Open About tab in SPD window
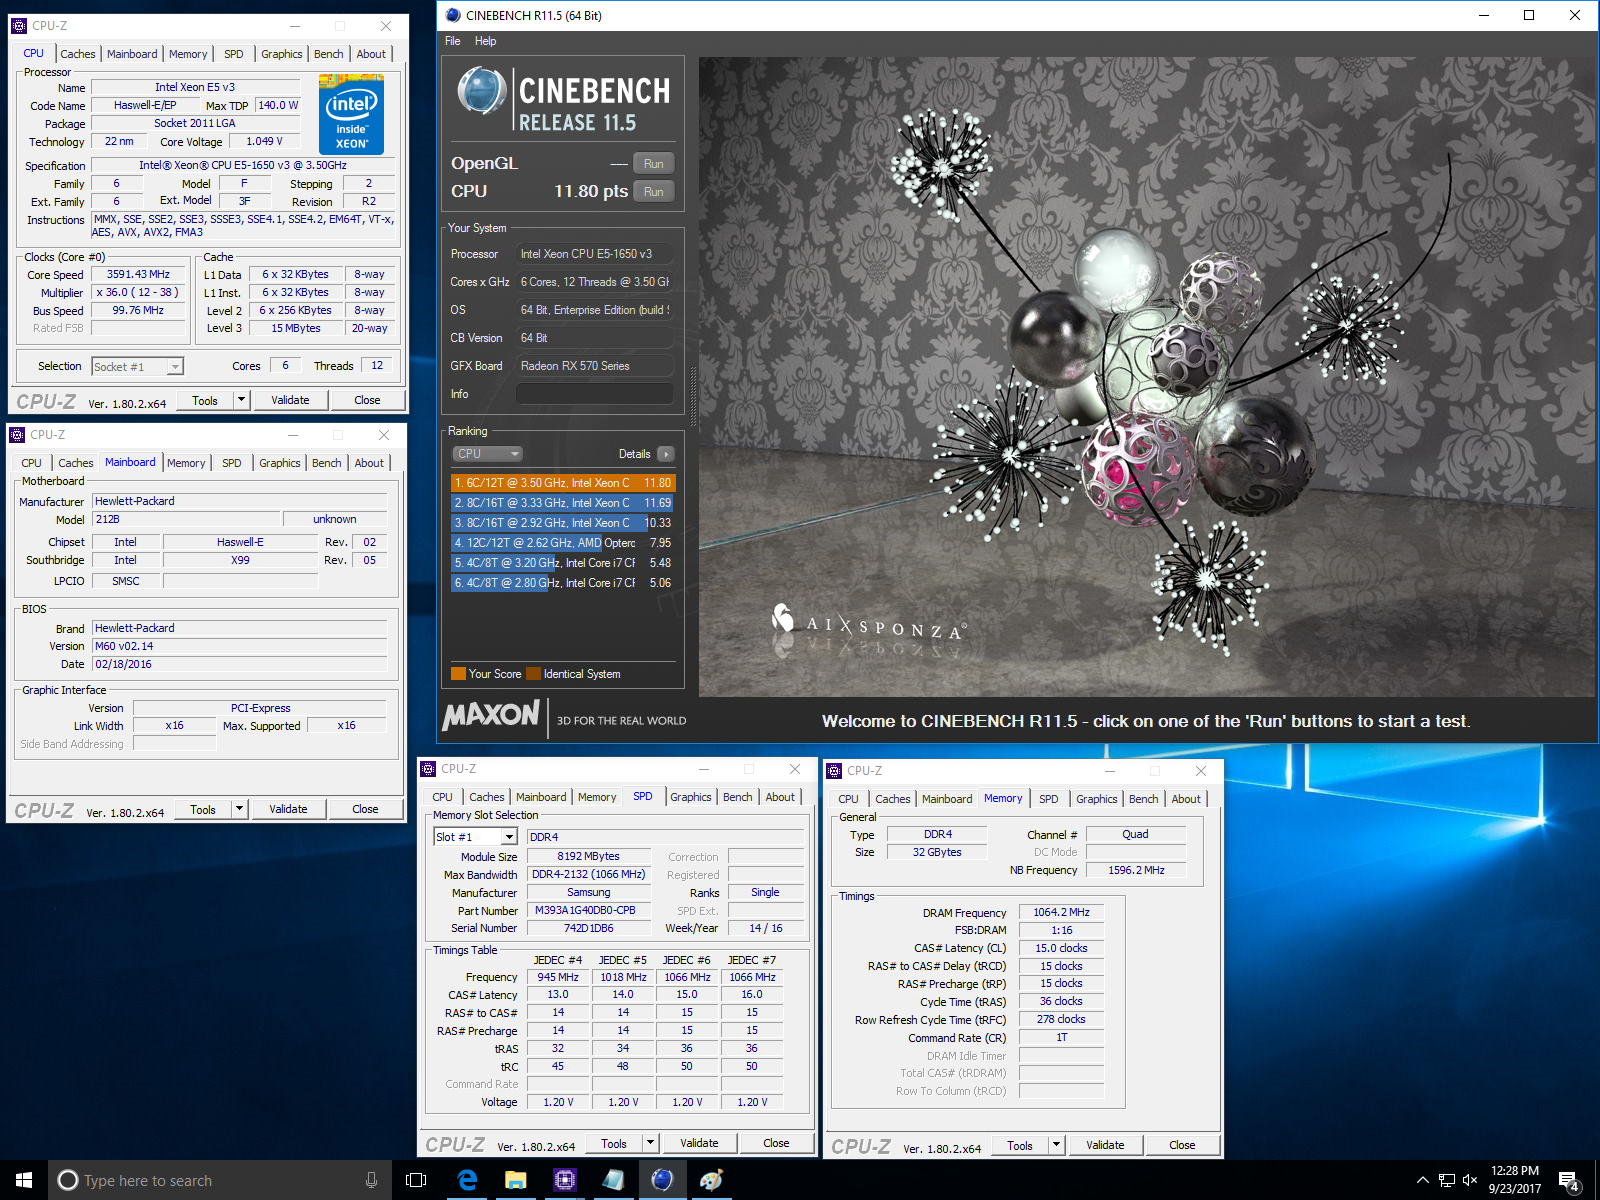The width and height of the screenshot is (1600, 1200). 780,797
